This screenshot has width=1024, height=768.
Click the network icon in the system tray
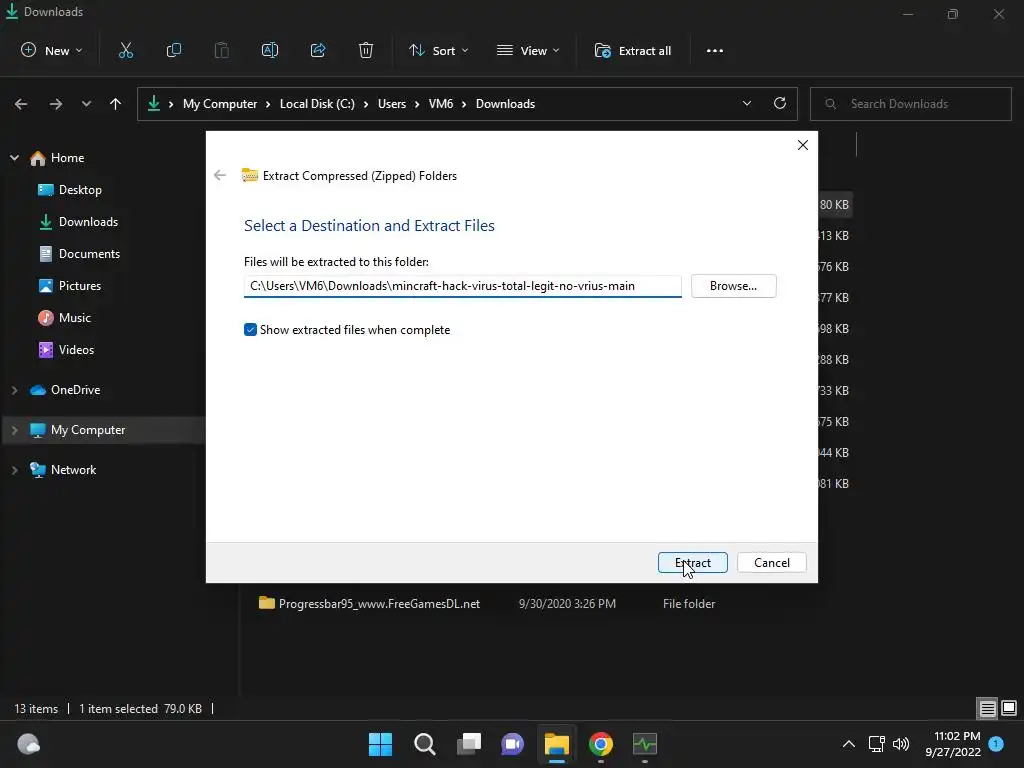pos(876,744)
